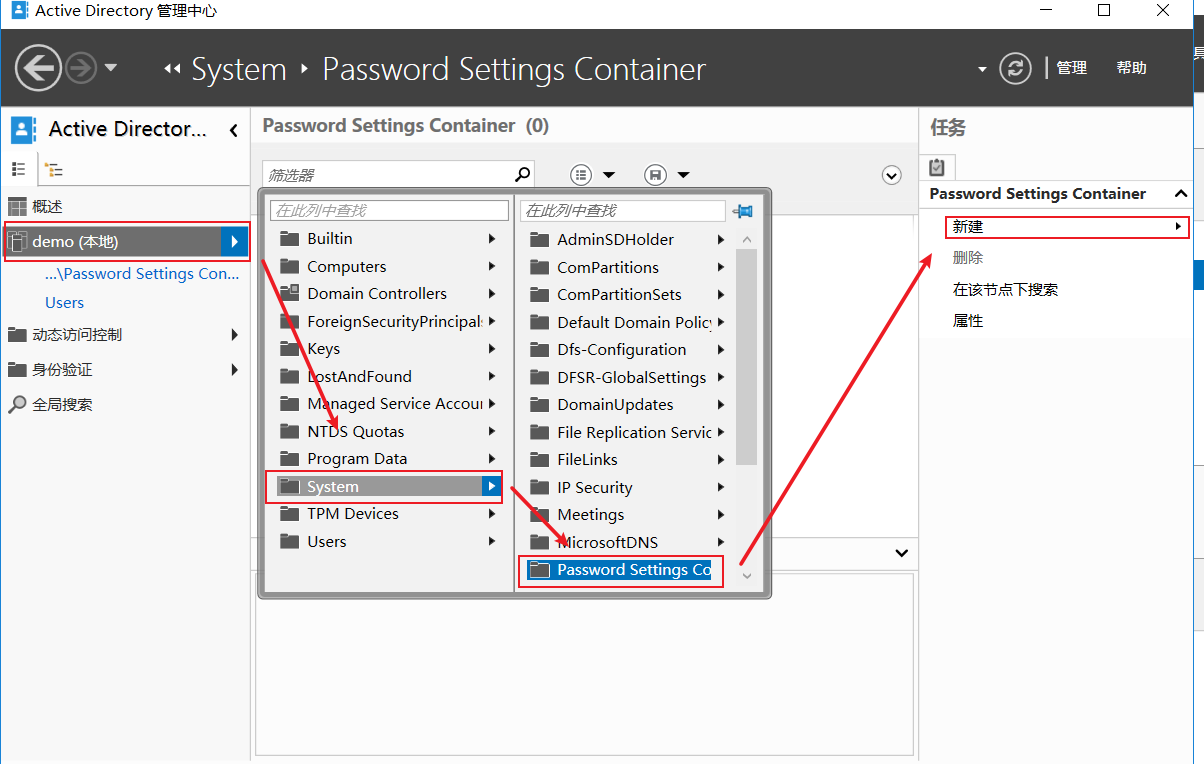
Task: Click the Users link under demo
Action: pyautogui.click(x=64, y=303)
